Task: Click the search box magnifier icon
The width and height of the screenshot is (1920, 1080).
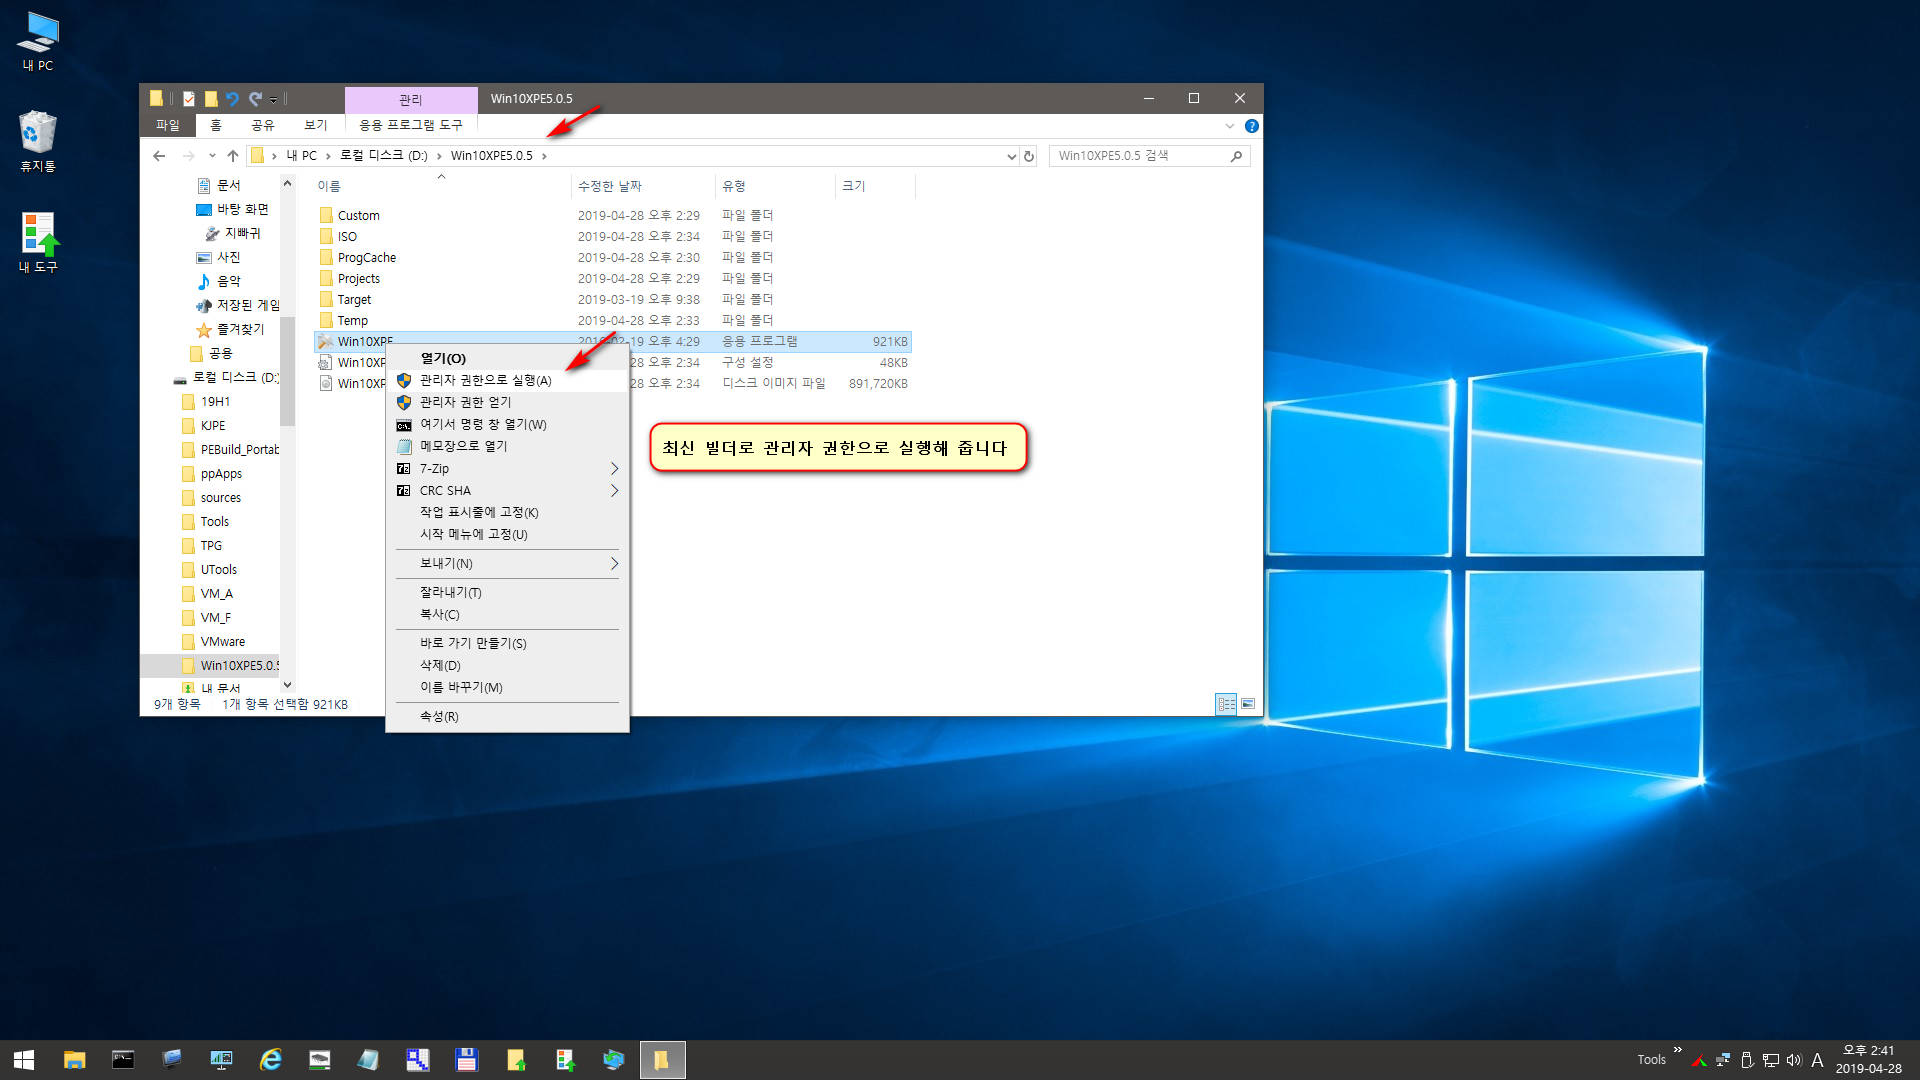Action: [x=1236, y=156]
